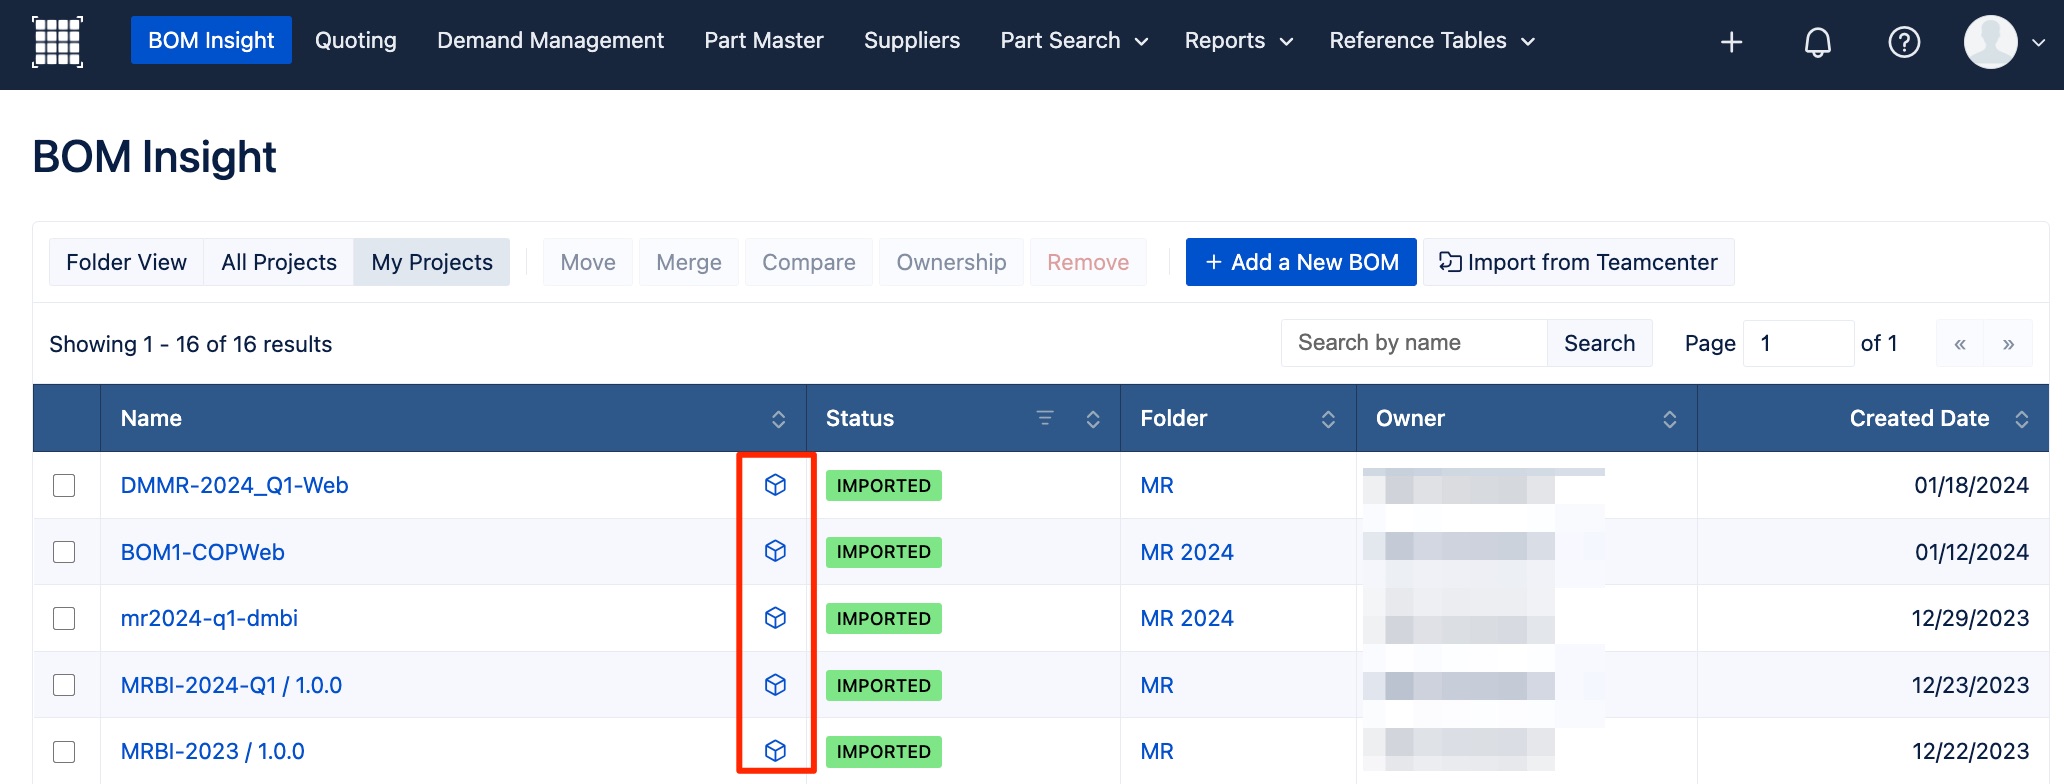The image size is (2064, 784).
Task: Open the app grid logo icon
Action: 57,41
